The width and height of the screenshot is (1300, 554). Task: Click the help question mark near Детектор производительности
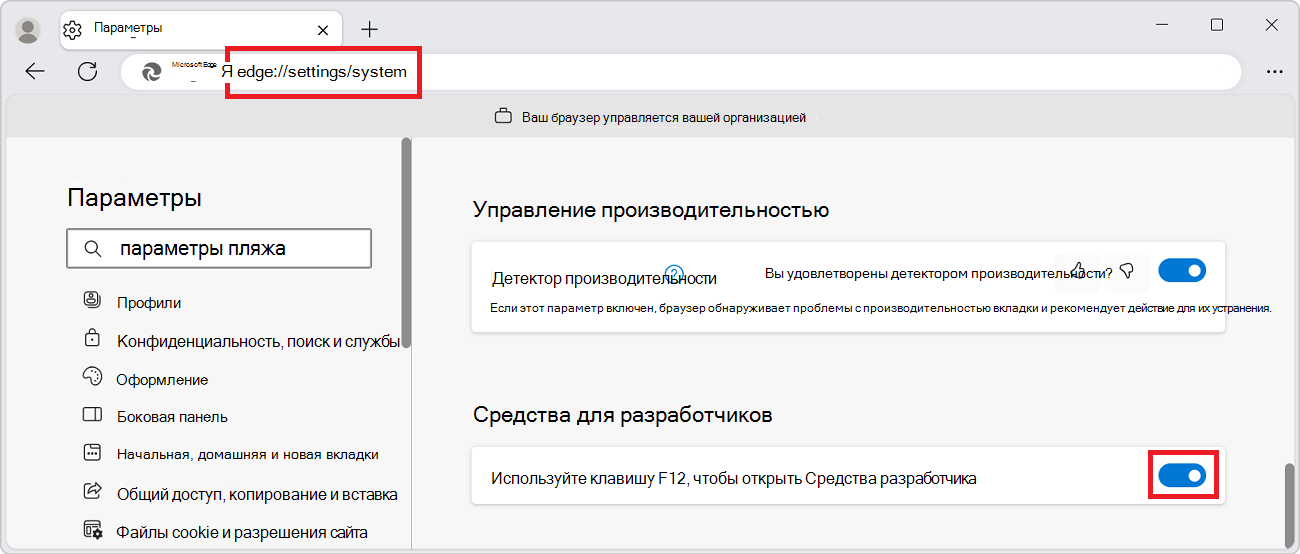[x=674, y=273]
